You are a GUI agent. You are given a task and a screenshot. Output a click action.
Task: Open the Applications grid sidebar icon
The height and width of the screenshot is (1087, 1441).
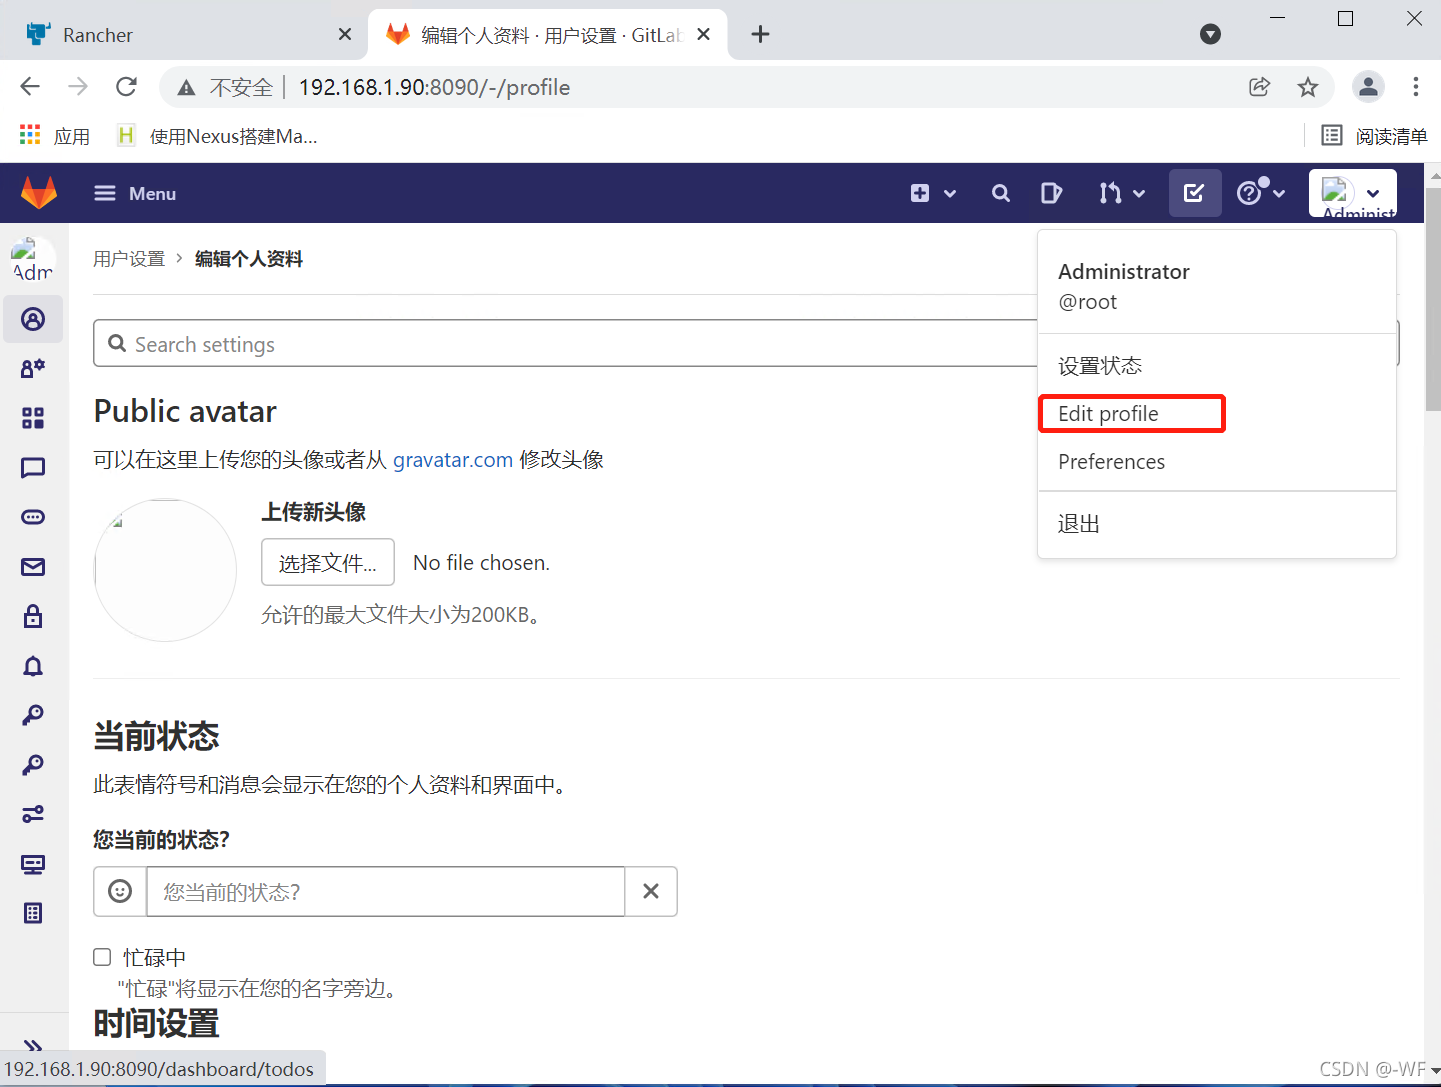tap(33, 418)
